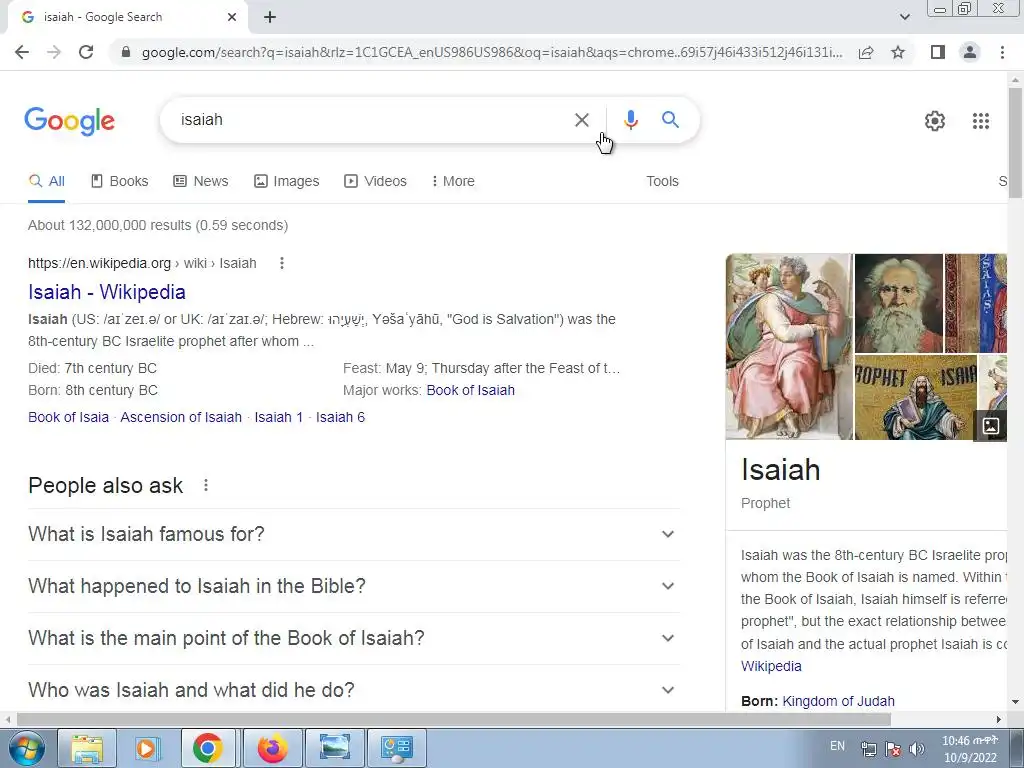Clear the search box text

[x=581, y=120]
